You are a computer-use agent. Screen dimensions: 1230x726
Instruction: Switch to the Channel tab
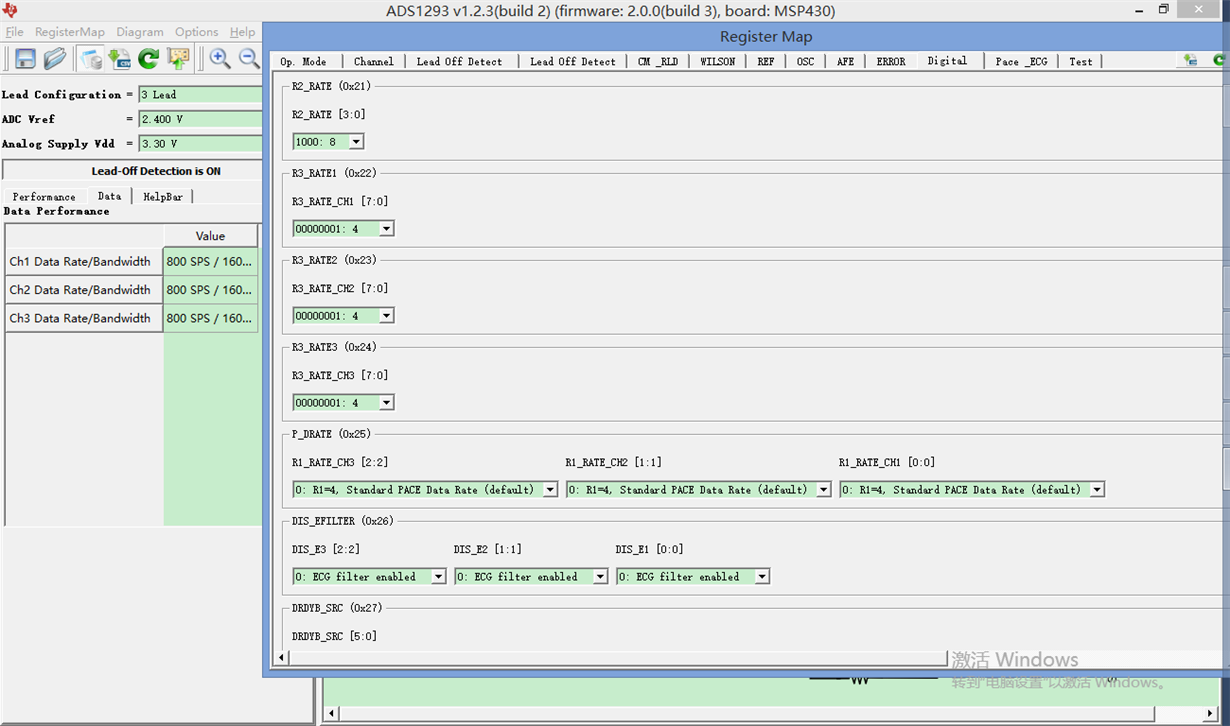click(x=373, y=61)
